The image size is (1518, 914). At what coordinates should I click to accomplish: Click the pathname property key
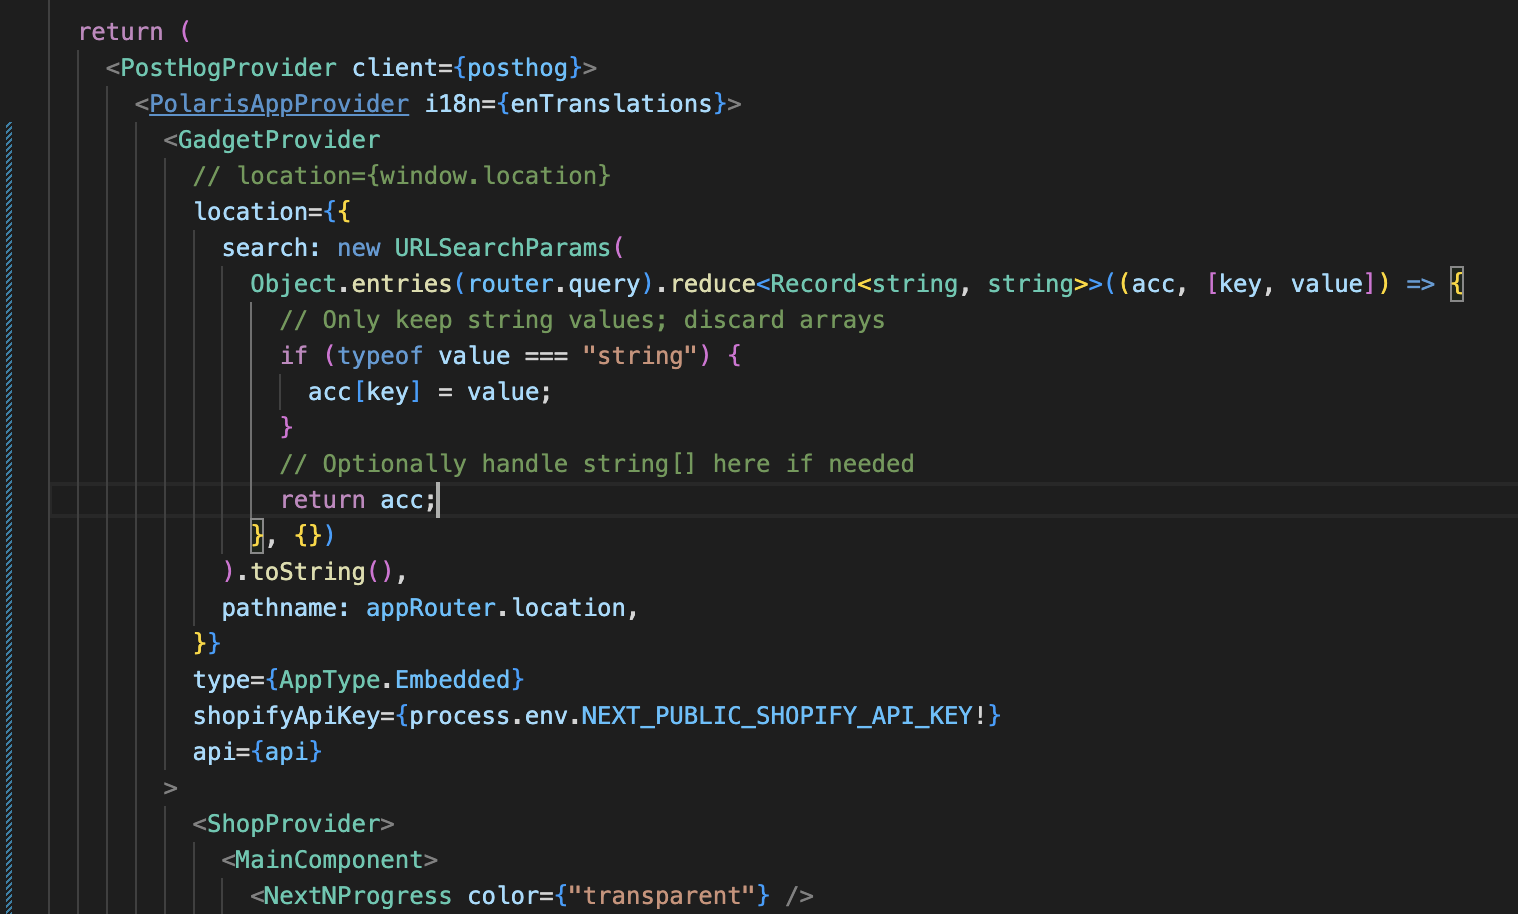(x=279, y=608)
